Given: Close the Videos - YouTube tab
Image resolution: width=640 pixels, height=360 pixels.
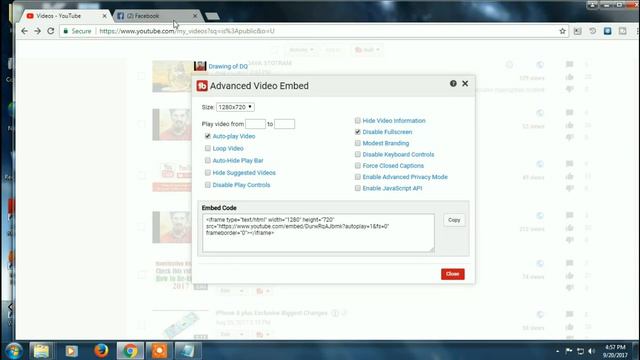Looking at the screenshot, I should click(104, 16).
